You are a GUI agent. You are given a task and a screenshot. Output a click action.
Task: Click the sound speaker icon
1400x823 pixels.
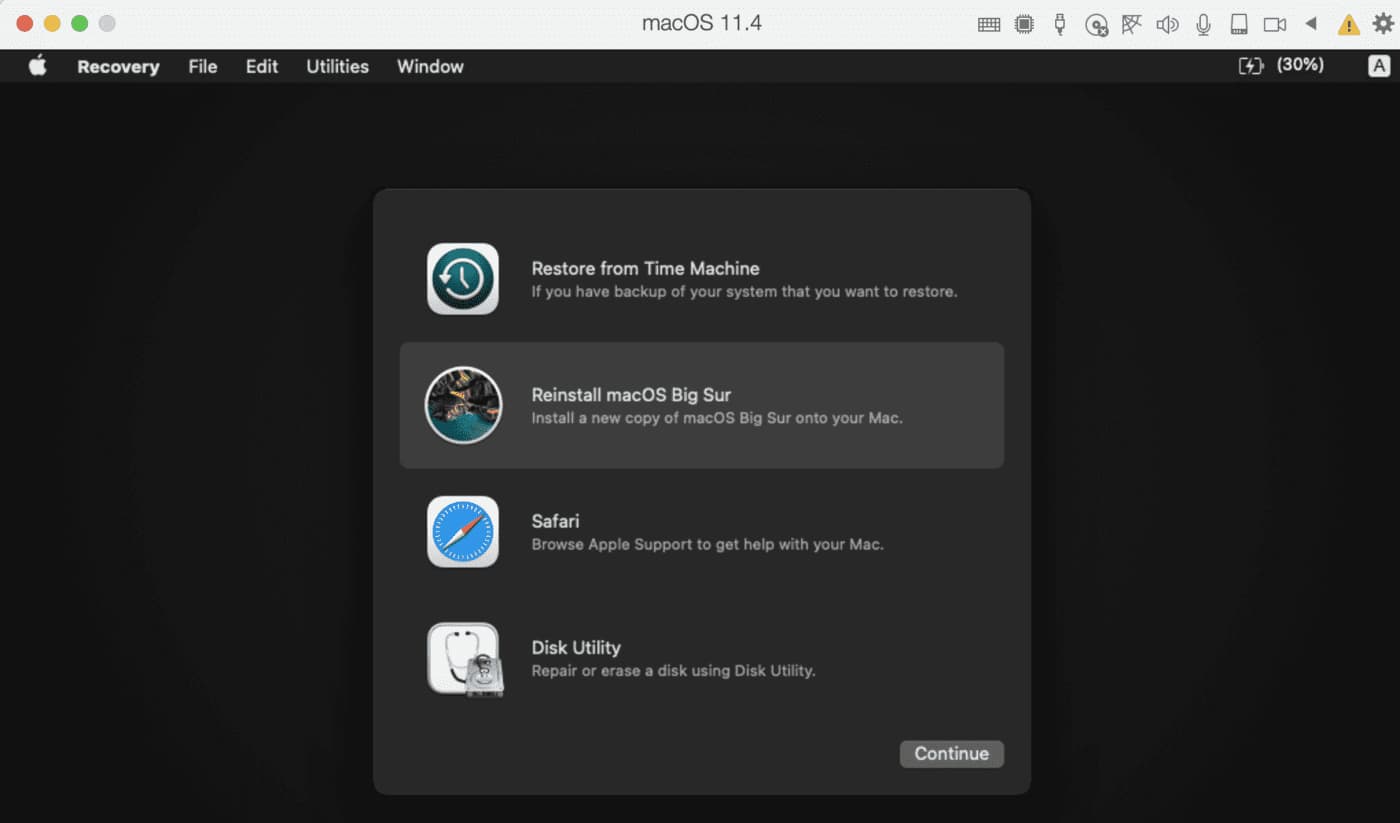click(1167, 24)
